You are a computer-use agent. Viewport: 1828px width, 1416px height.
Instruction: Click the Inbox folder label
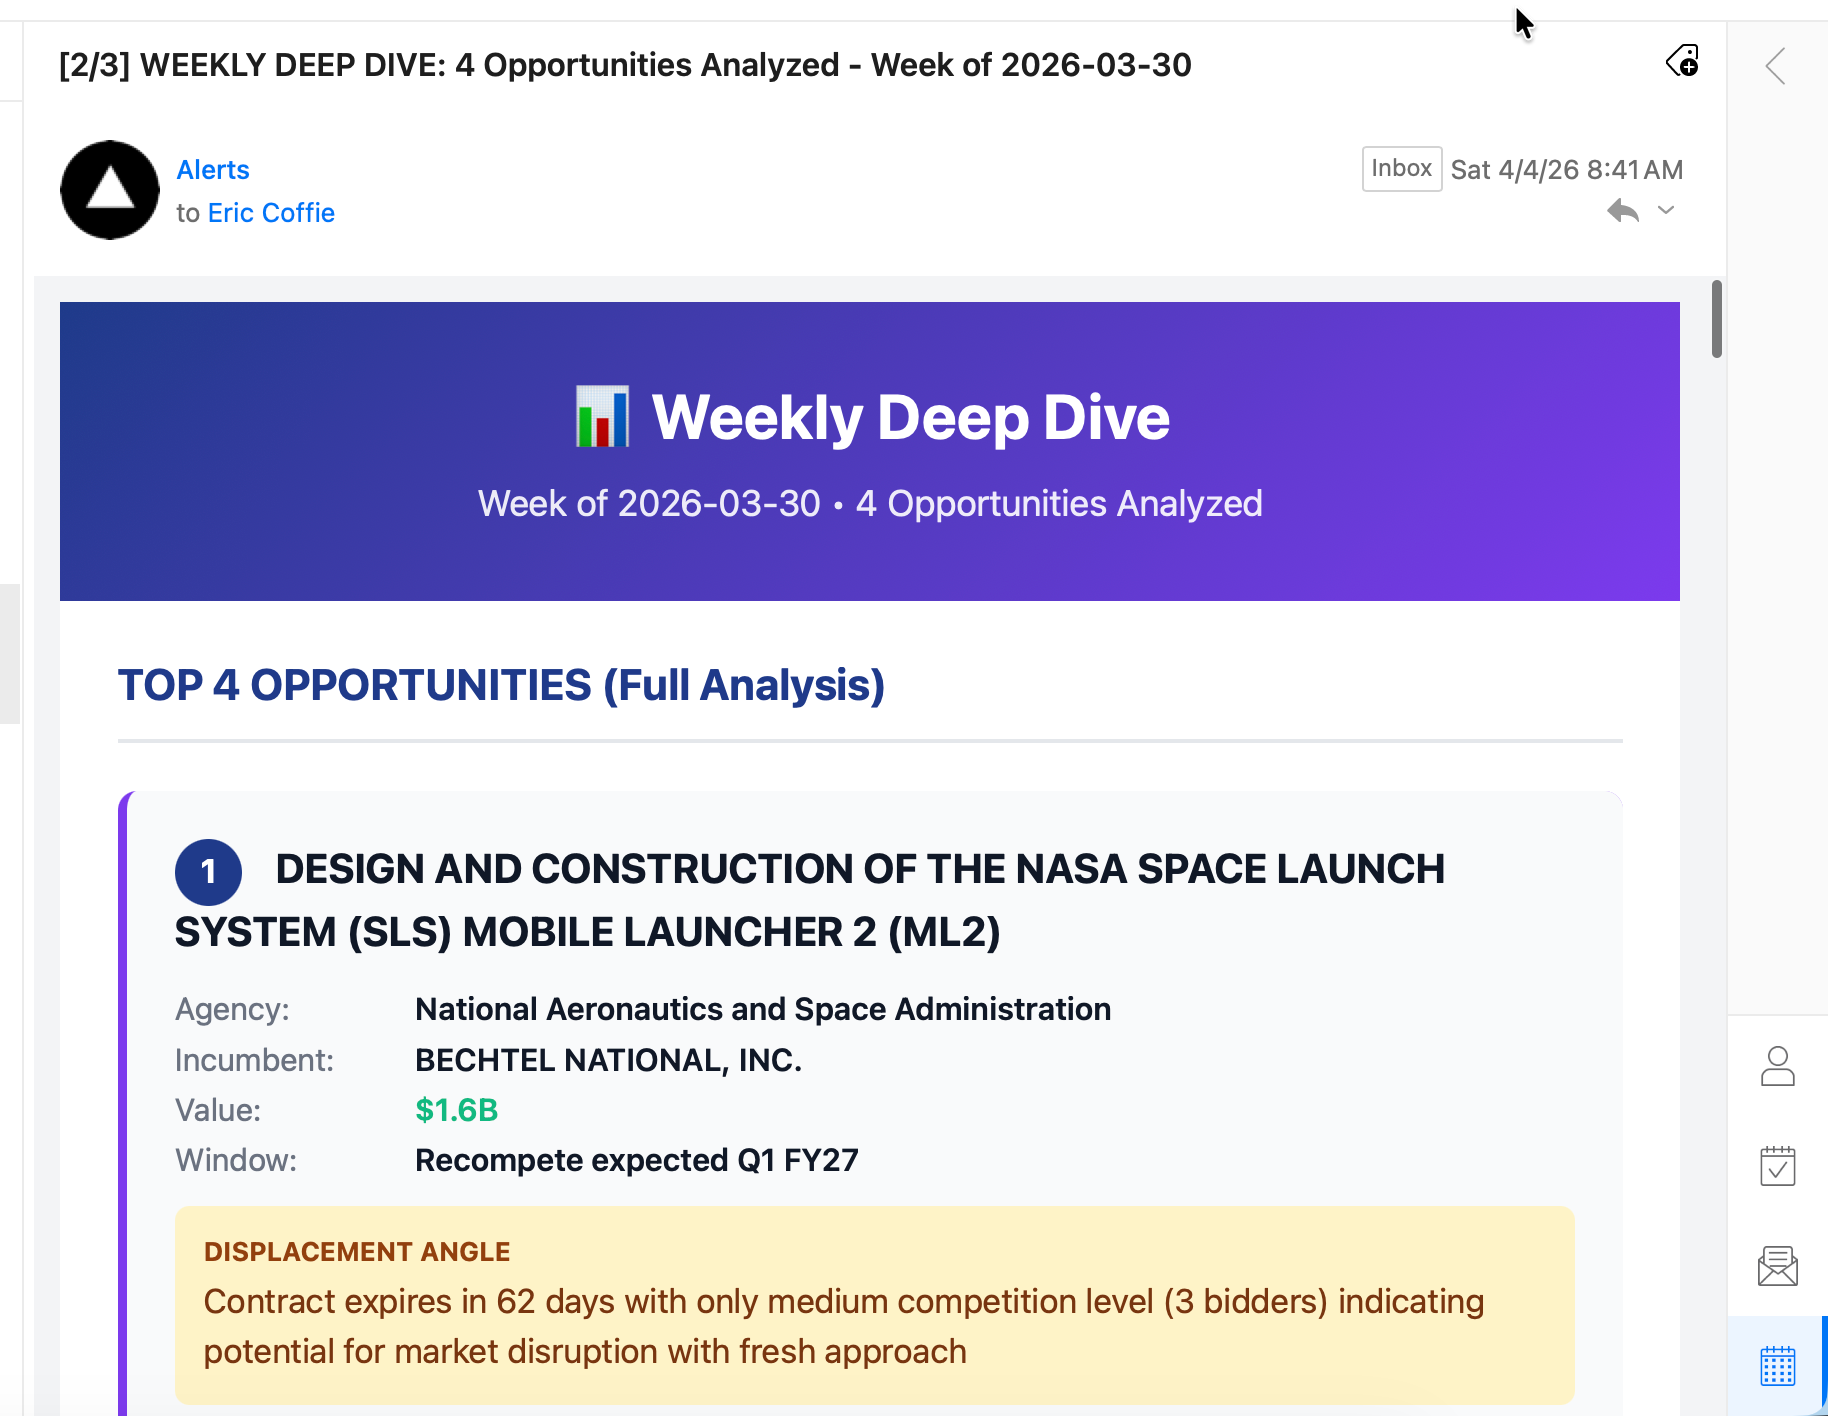pyautogui.click(x=1401, y=169)
